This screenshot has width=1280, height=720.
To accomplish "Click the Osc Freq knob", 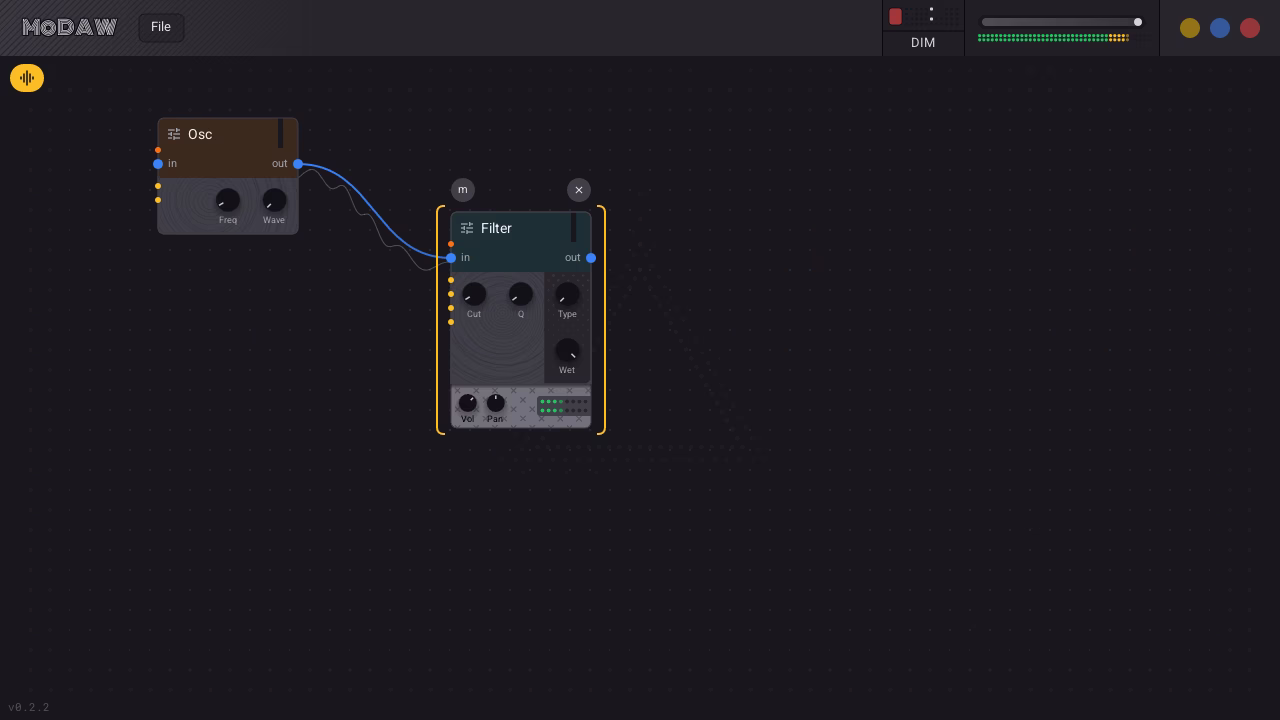I will click(x=228, y=200).
